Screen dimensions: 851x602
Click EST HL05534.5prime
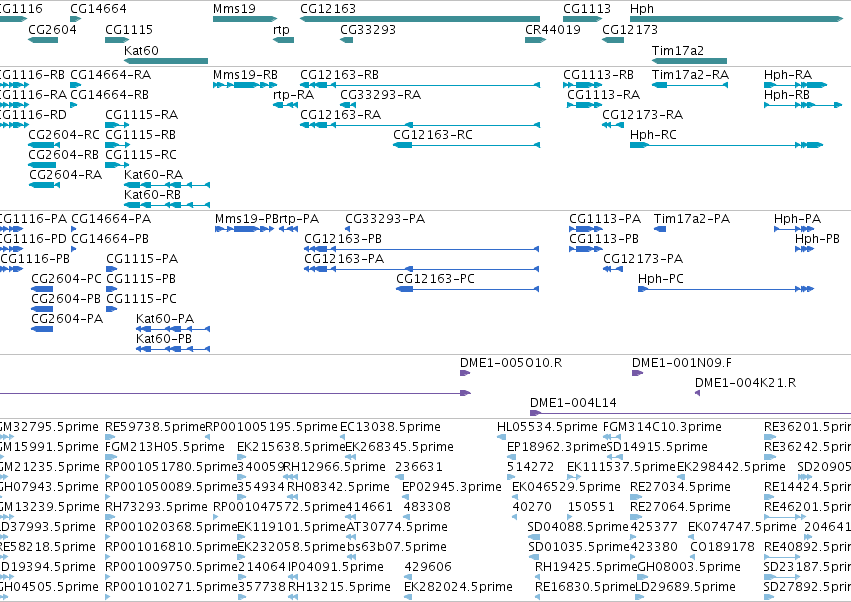point(547,427)
